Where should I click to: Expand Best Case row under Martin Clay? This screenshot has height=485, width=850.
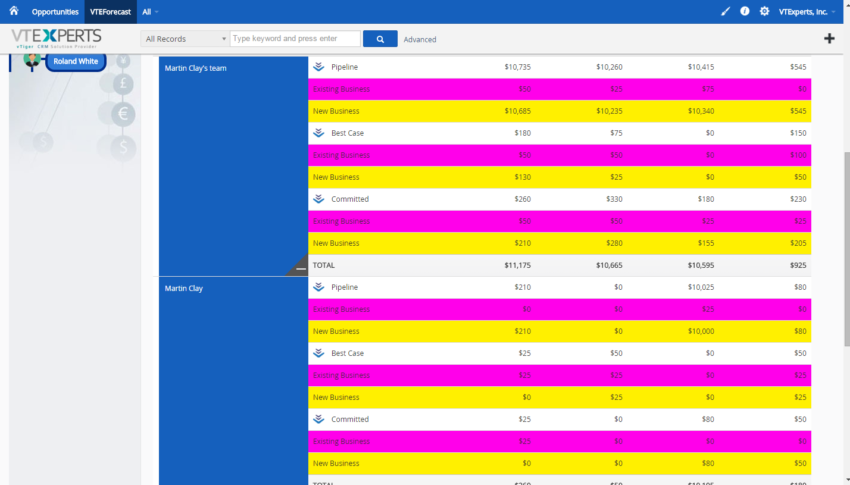319,353
